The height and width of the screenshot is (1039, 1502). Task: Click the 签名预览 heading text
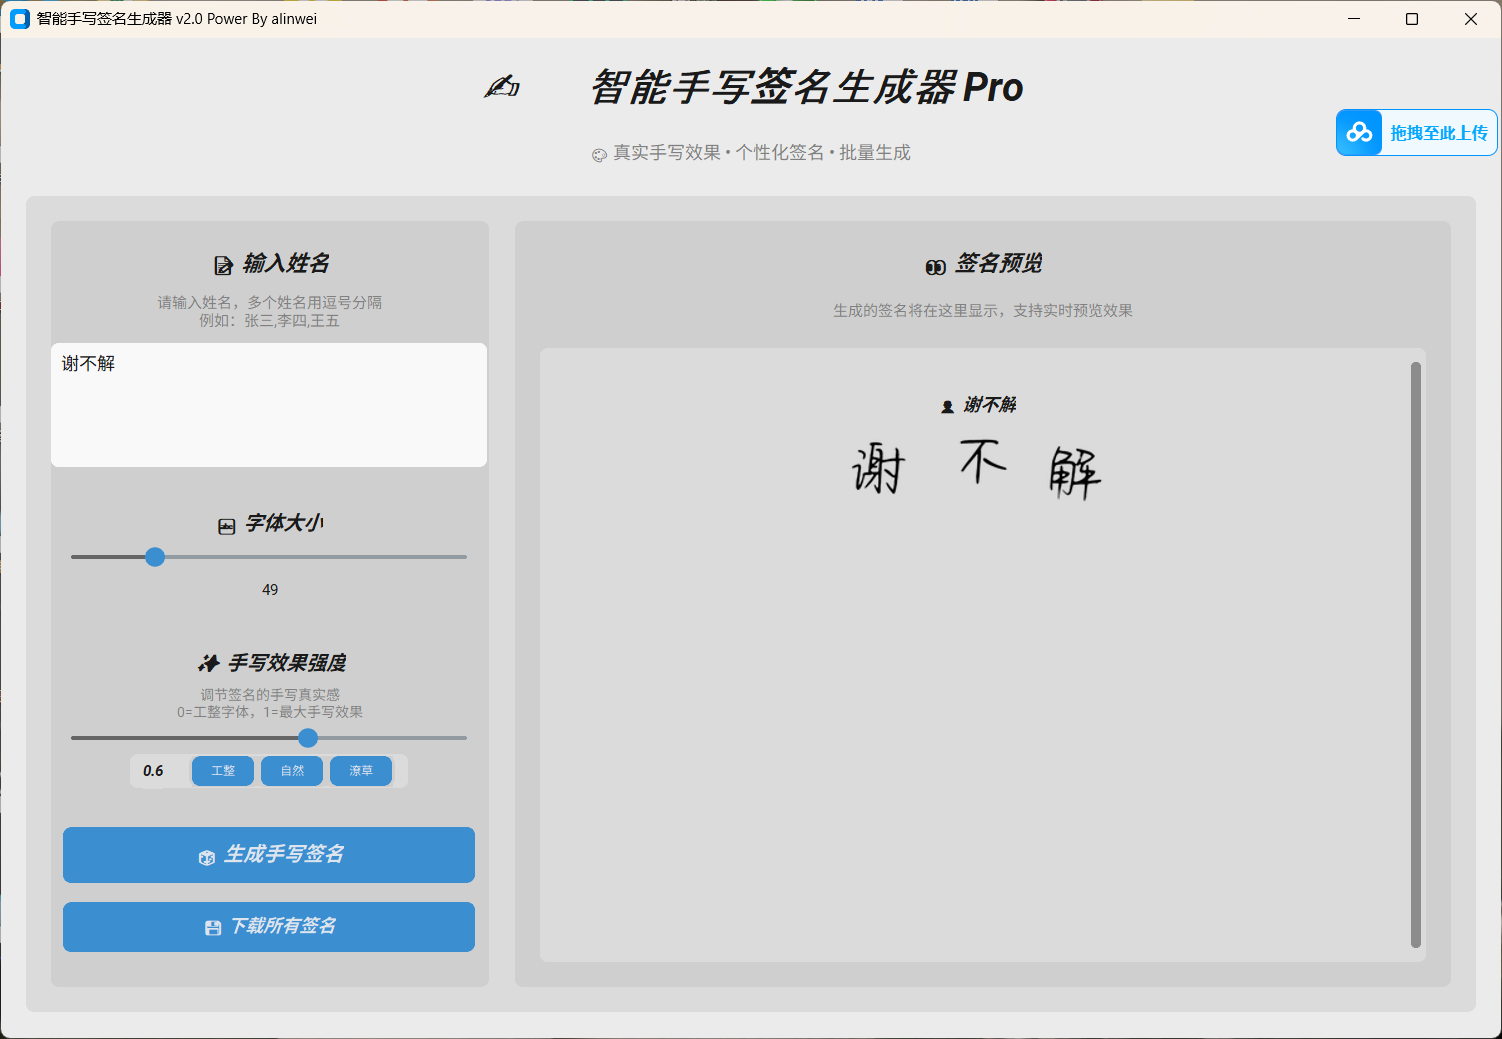[998, 264]
